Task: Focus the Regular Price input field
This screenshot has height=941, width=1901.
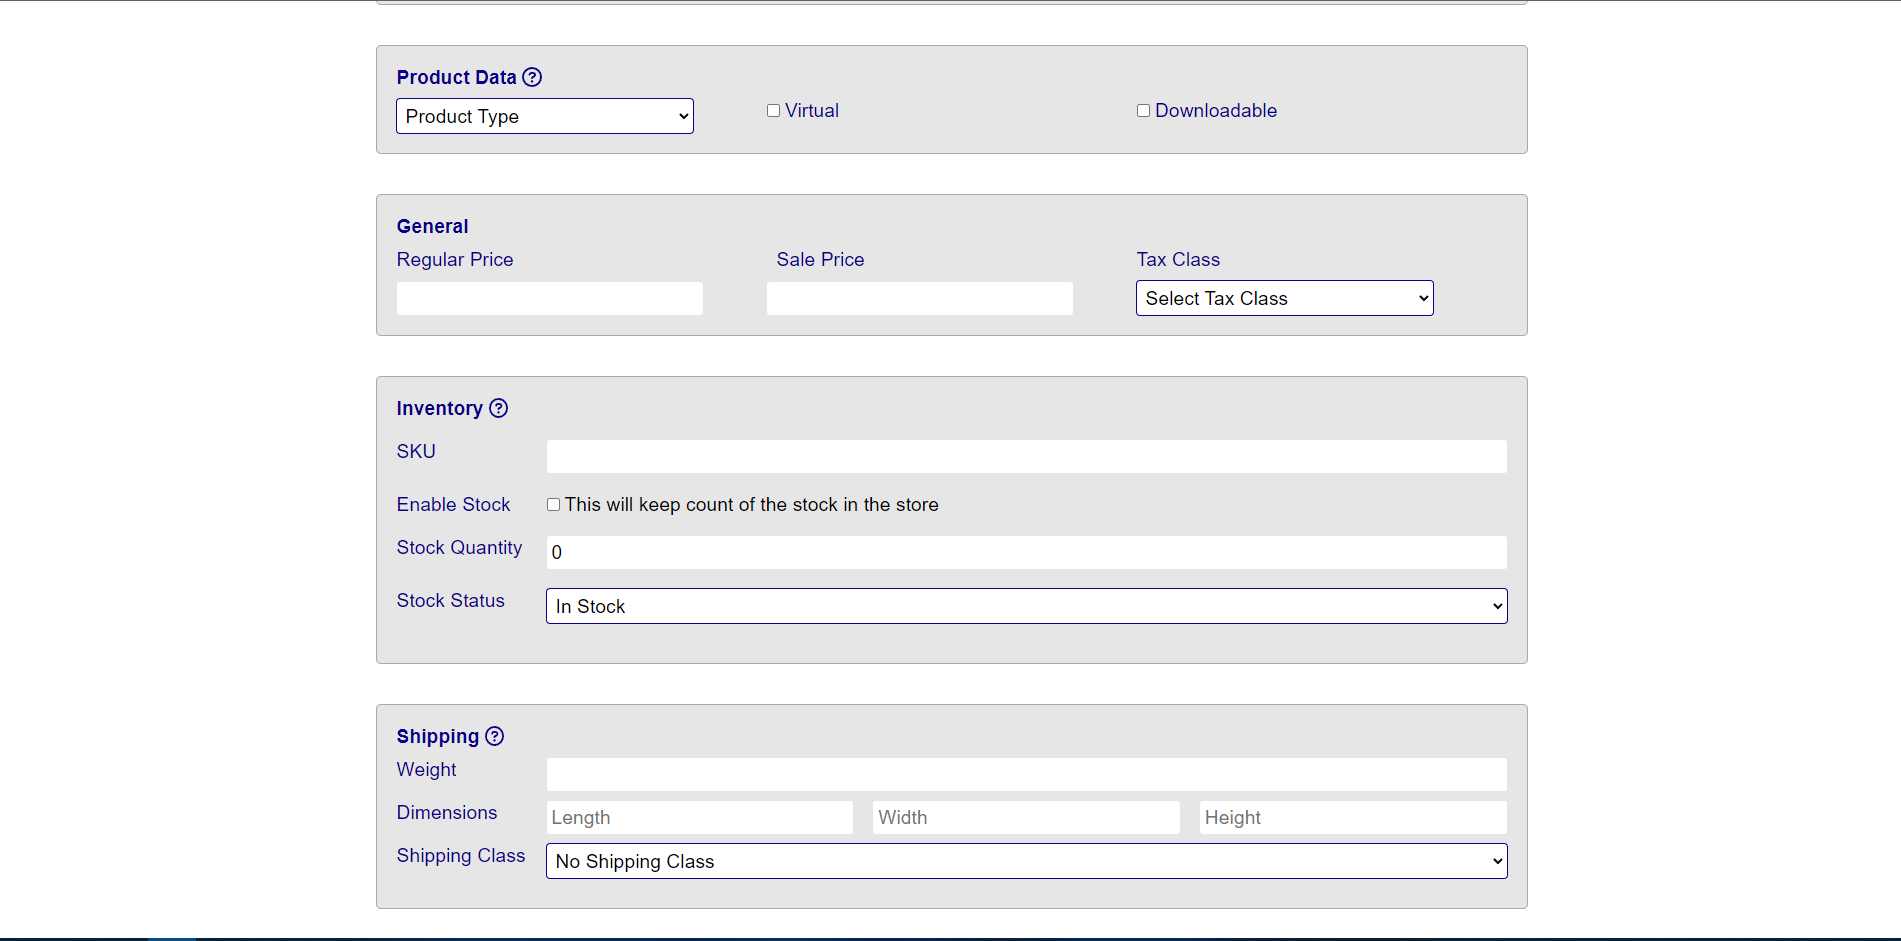Action: (550, 298)
